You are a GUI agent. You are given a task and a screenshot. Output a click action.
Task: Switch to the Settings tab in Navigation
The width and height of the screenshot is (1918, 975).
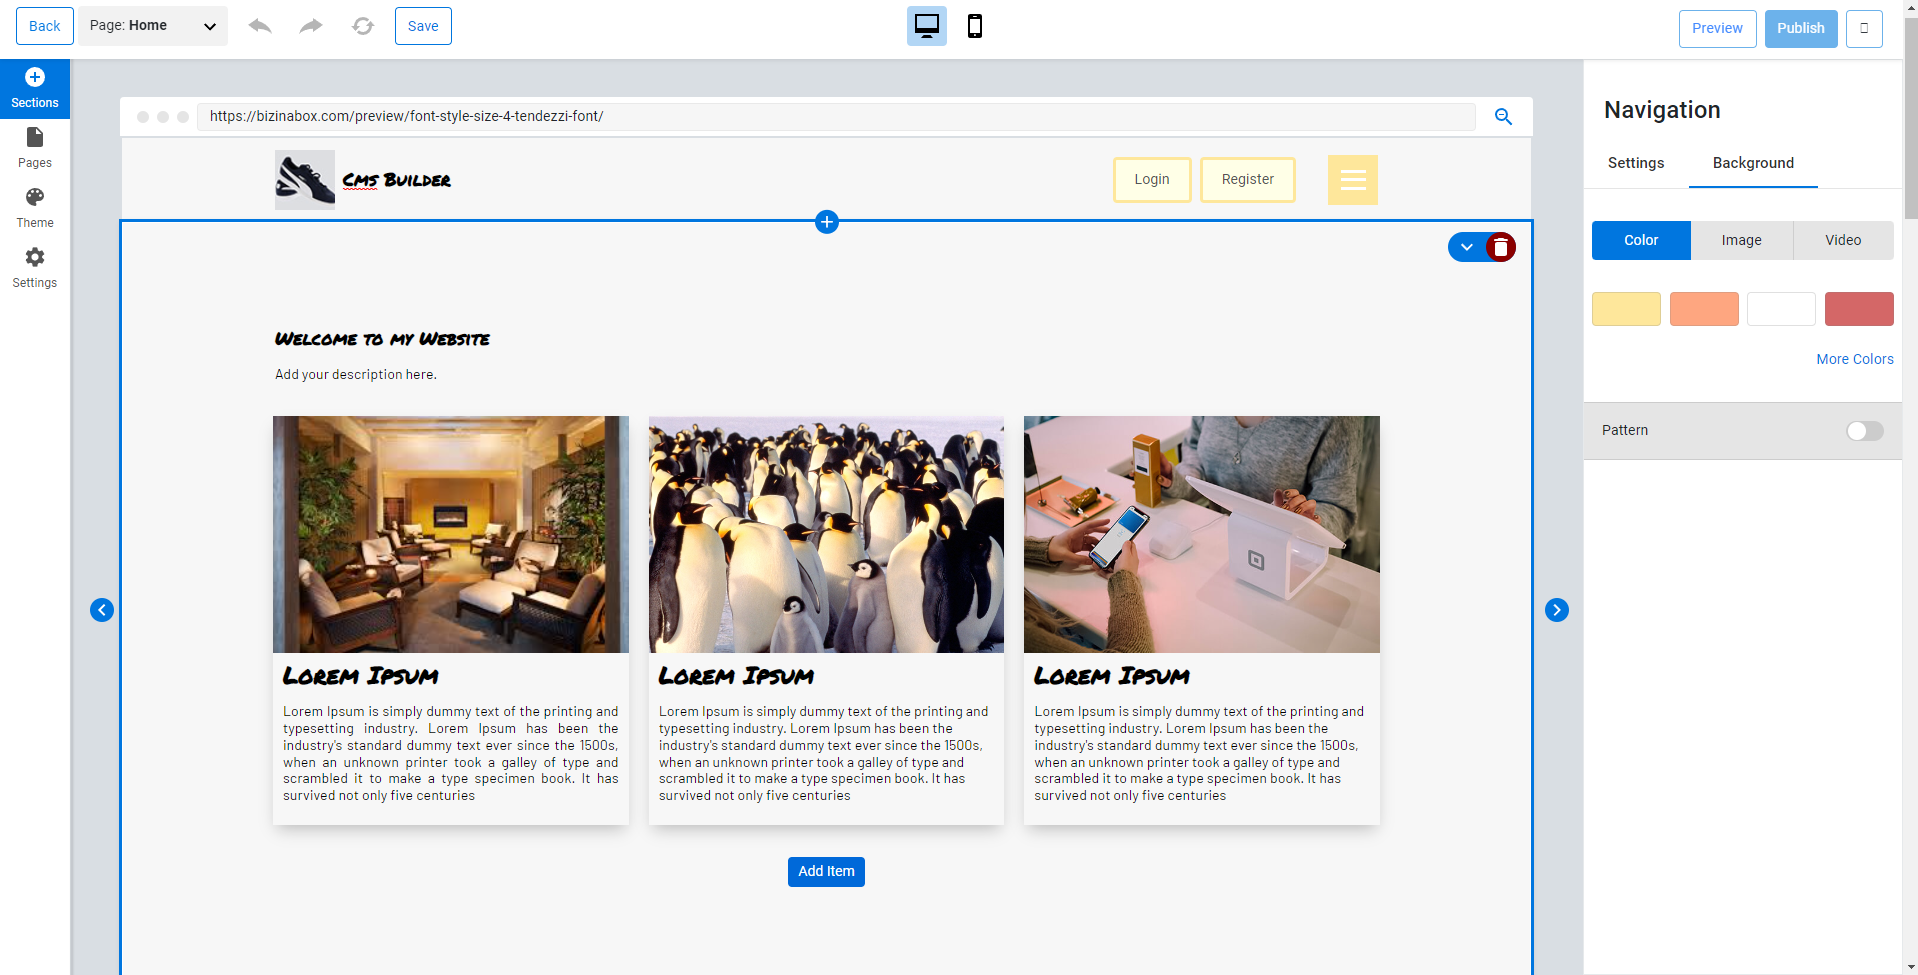pos(1635,162)
